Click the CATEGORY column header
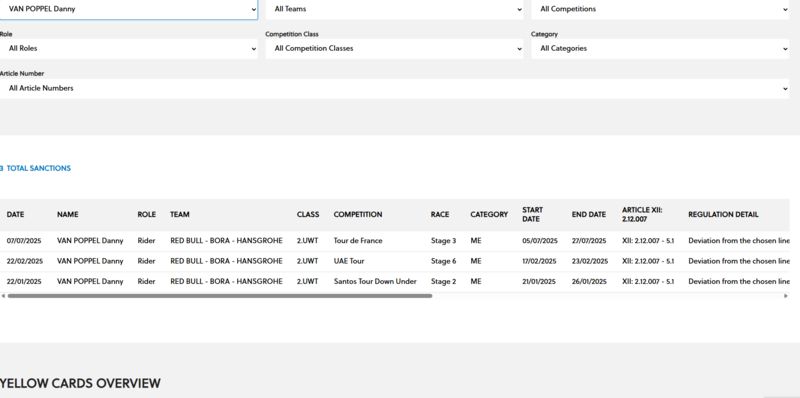 [x=489, y=215]
